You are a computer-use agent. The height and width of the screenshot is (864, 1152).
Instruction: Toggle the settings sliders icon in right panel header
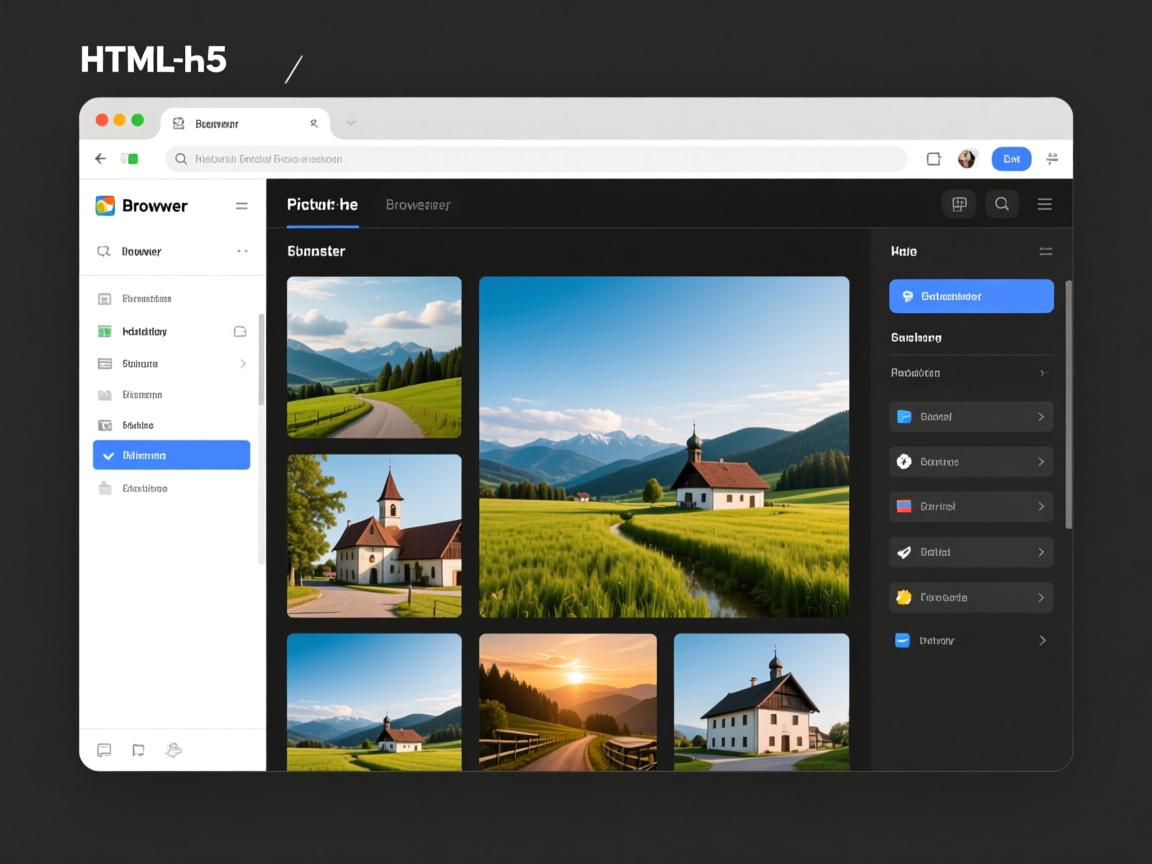coord(1045,252)
